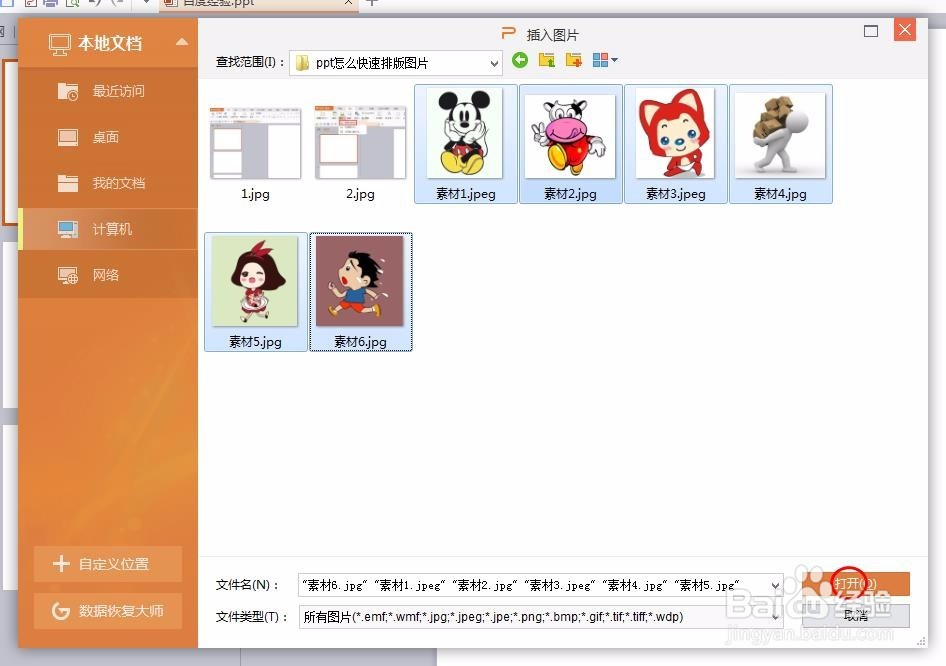Click the 素材2.jpg file name label
This screenshot has height=666, width=946.
[x=570, y=194]
